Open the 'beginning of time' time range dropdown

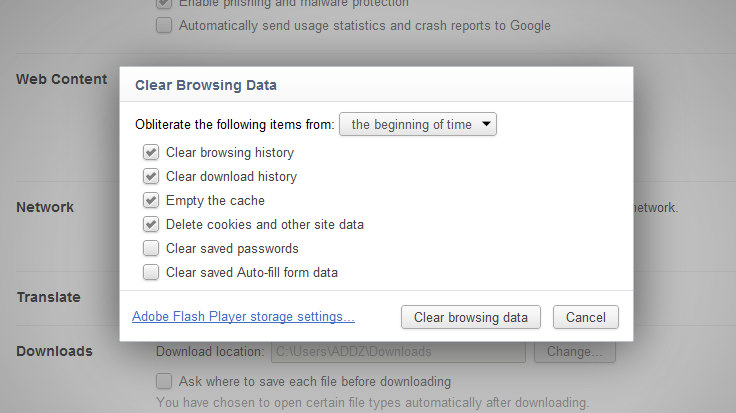click(x=418, y=124)
